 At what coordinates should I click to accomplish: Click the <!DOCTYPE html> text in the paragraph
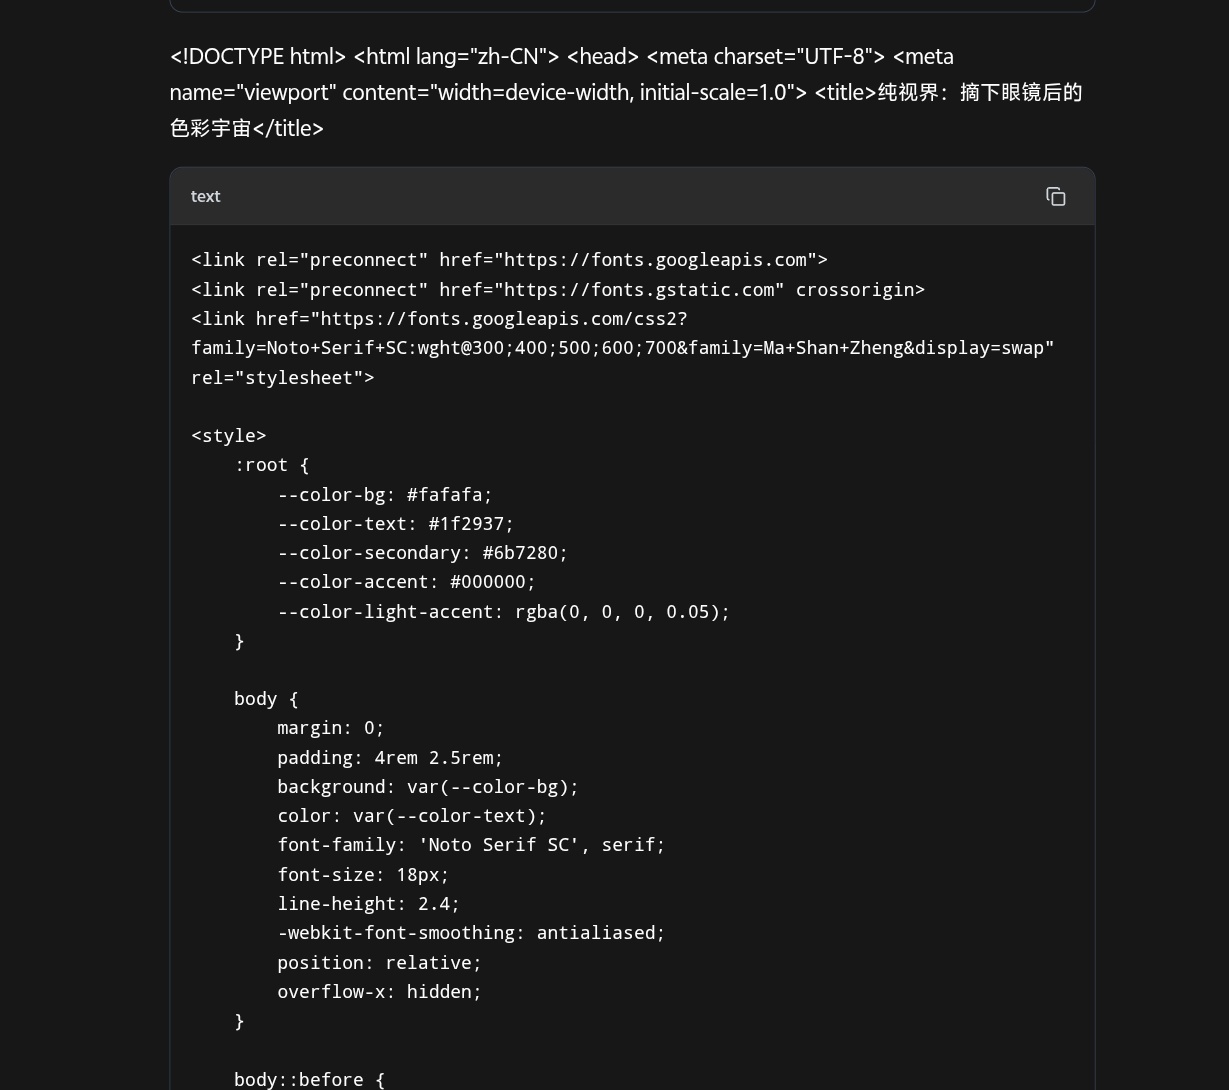(258, 56)
